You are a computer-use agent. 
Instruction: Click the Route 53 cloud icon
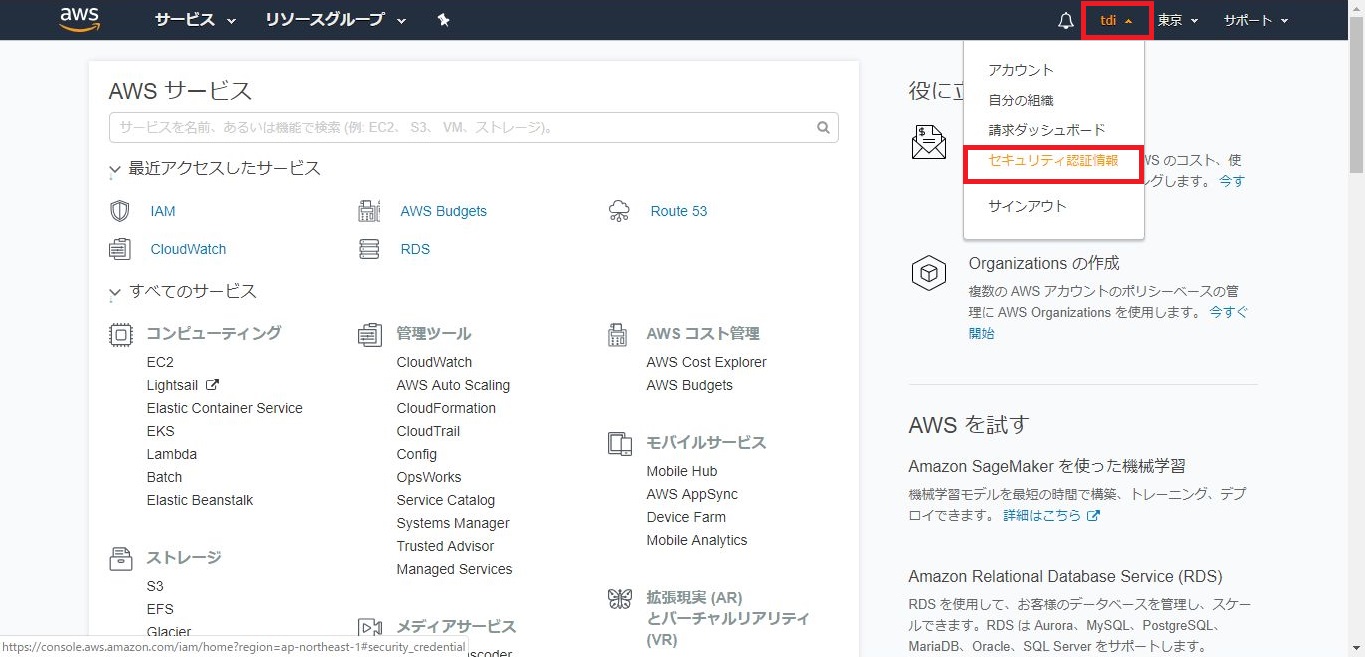(619, 211)
